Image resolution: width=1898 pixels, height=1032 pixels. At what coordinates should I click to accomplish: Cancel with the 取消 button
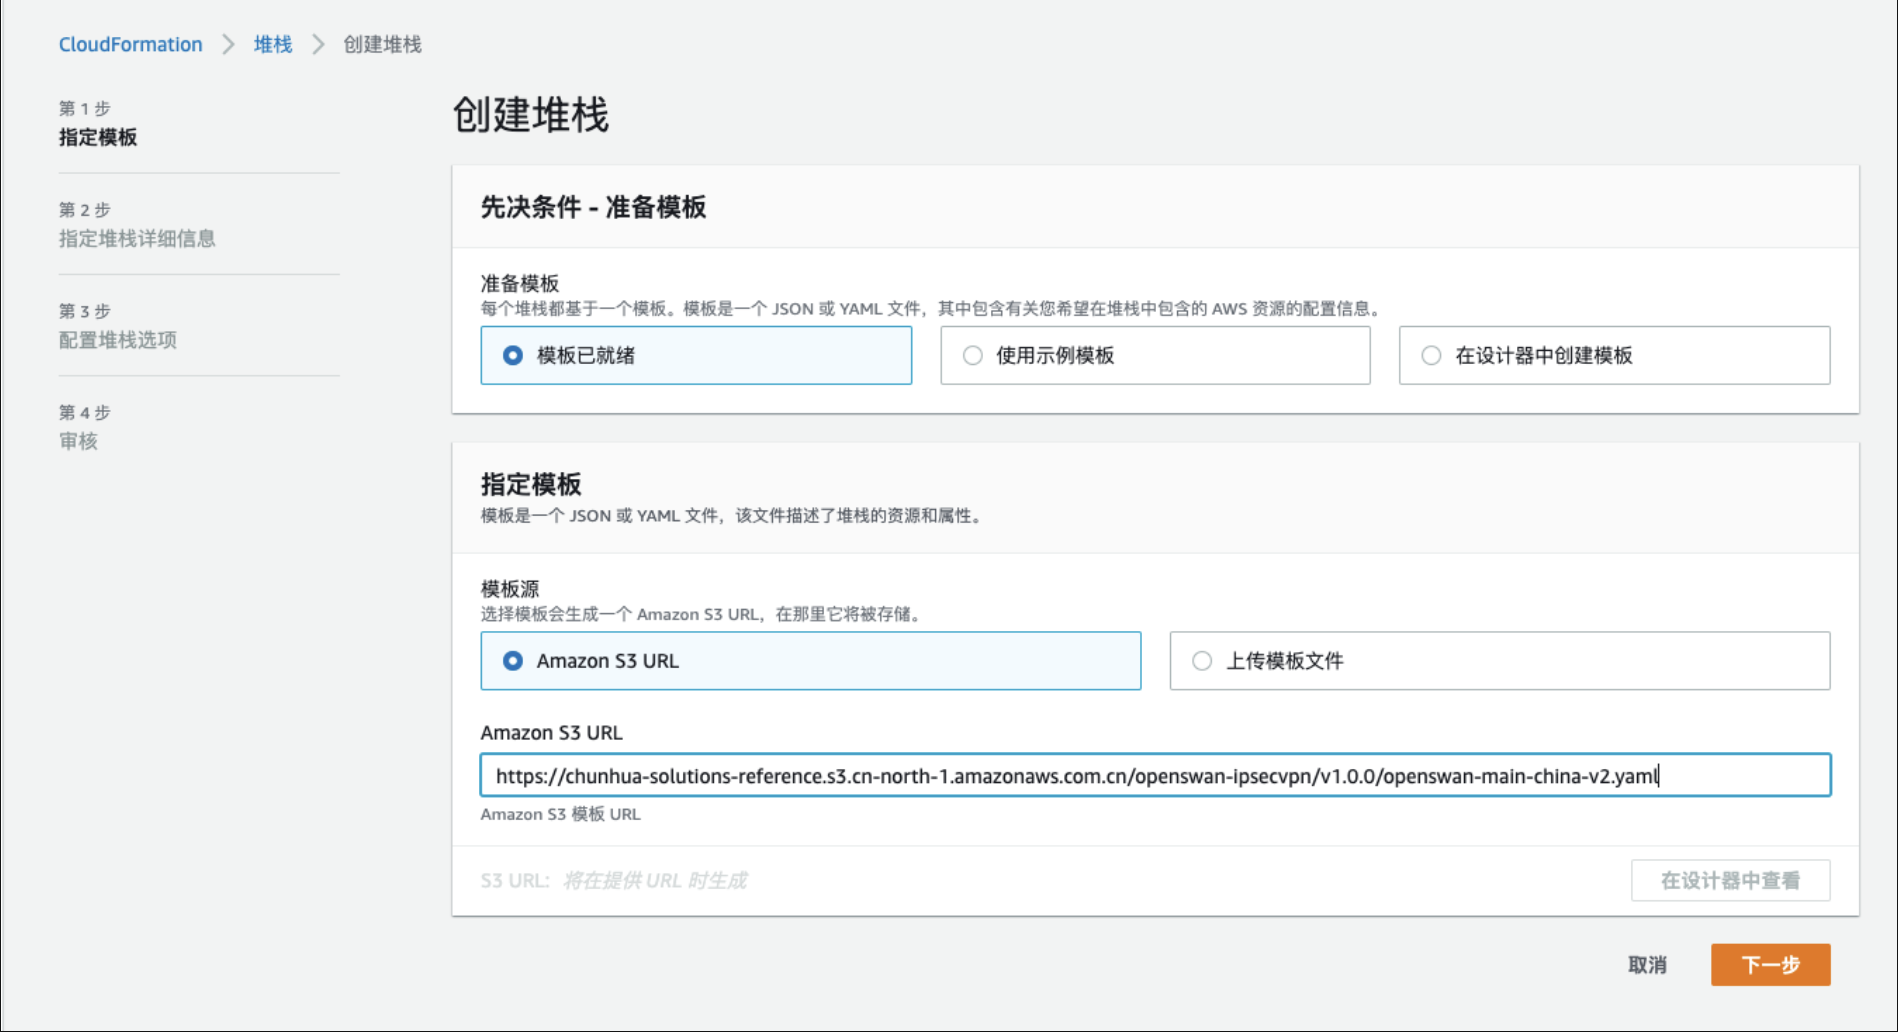[x=1647, y=964]
